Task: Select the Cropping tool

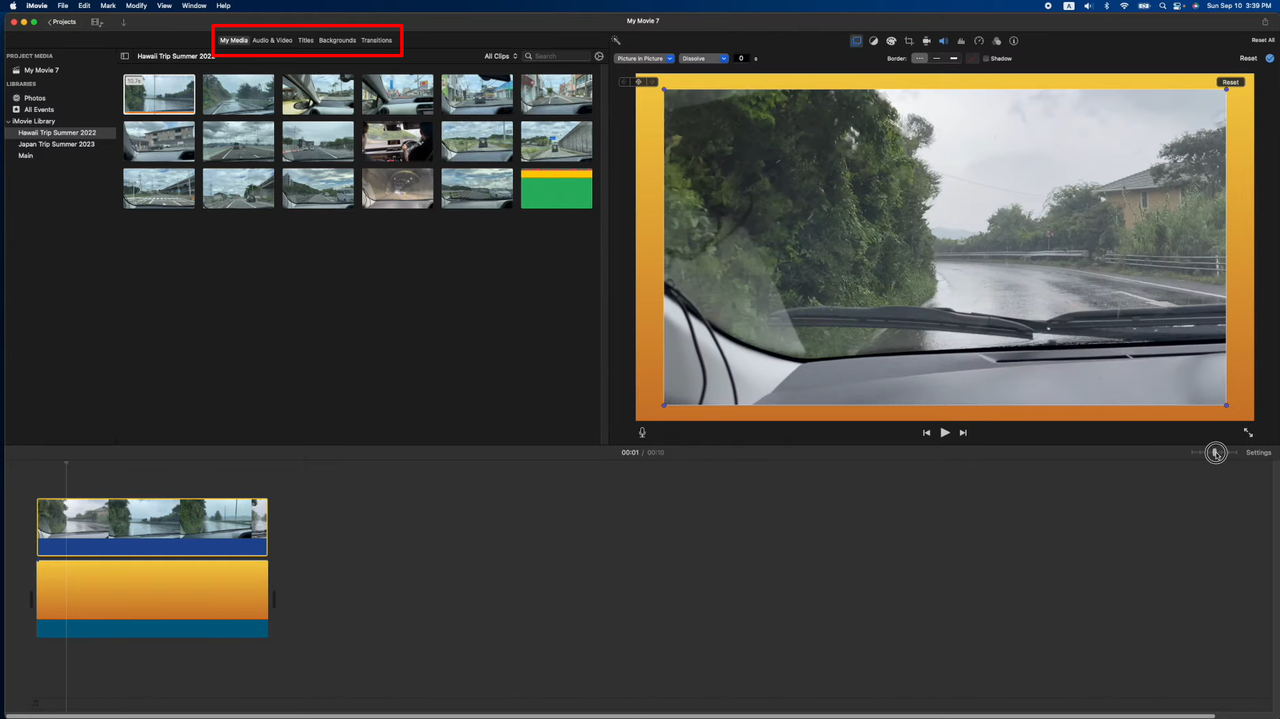Action: pyautogui.click(x=908, y=41)
